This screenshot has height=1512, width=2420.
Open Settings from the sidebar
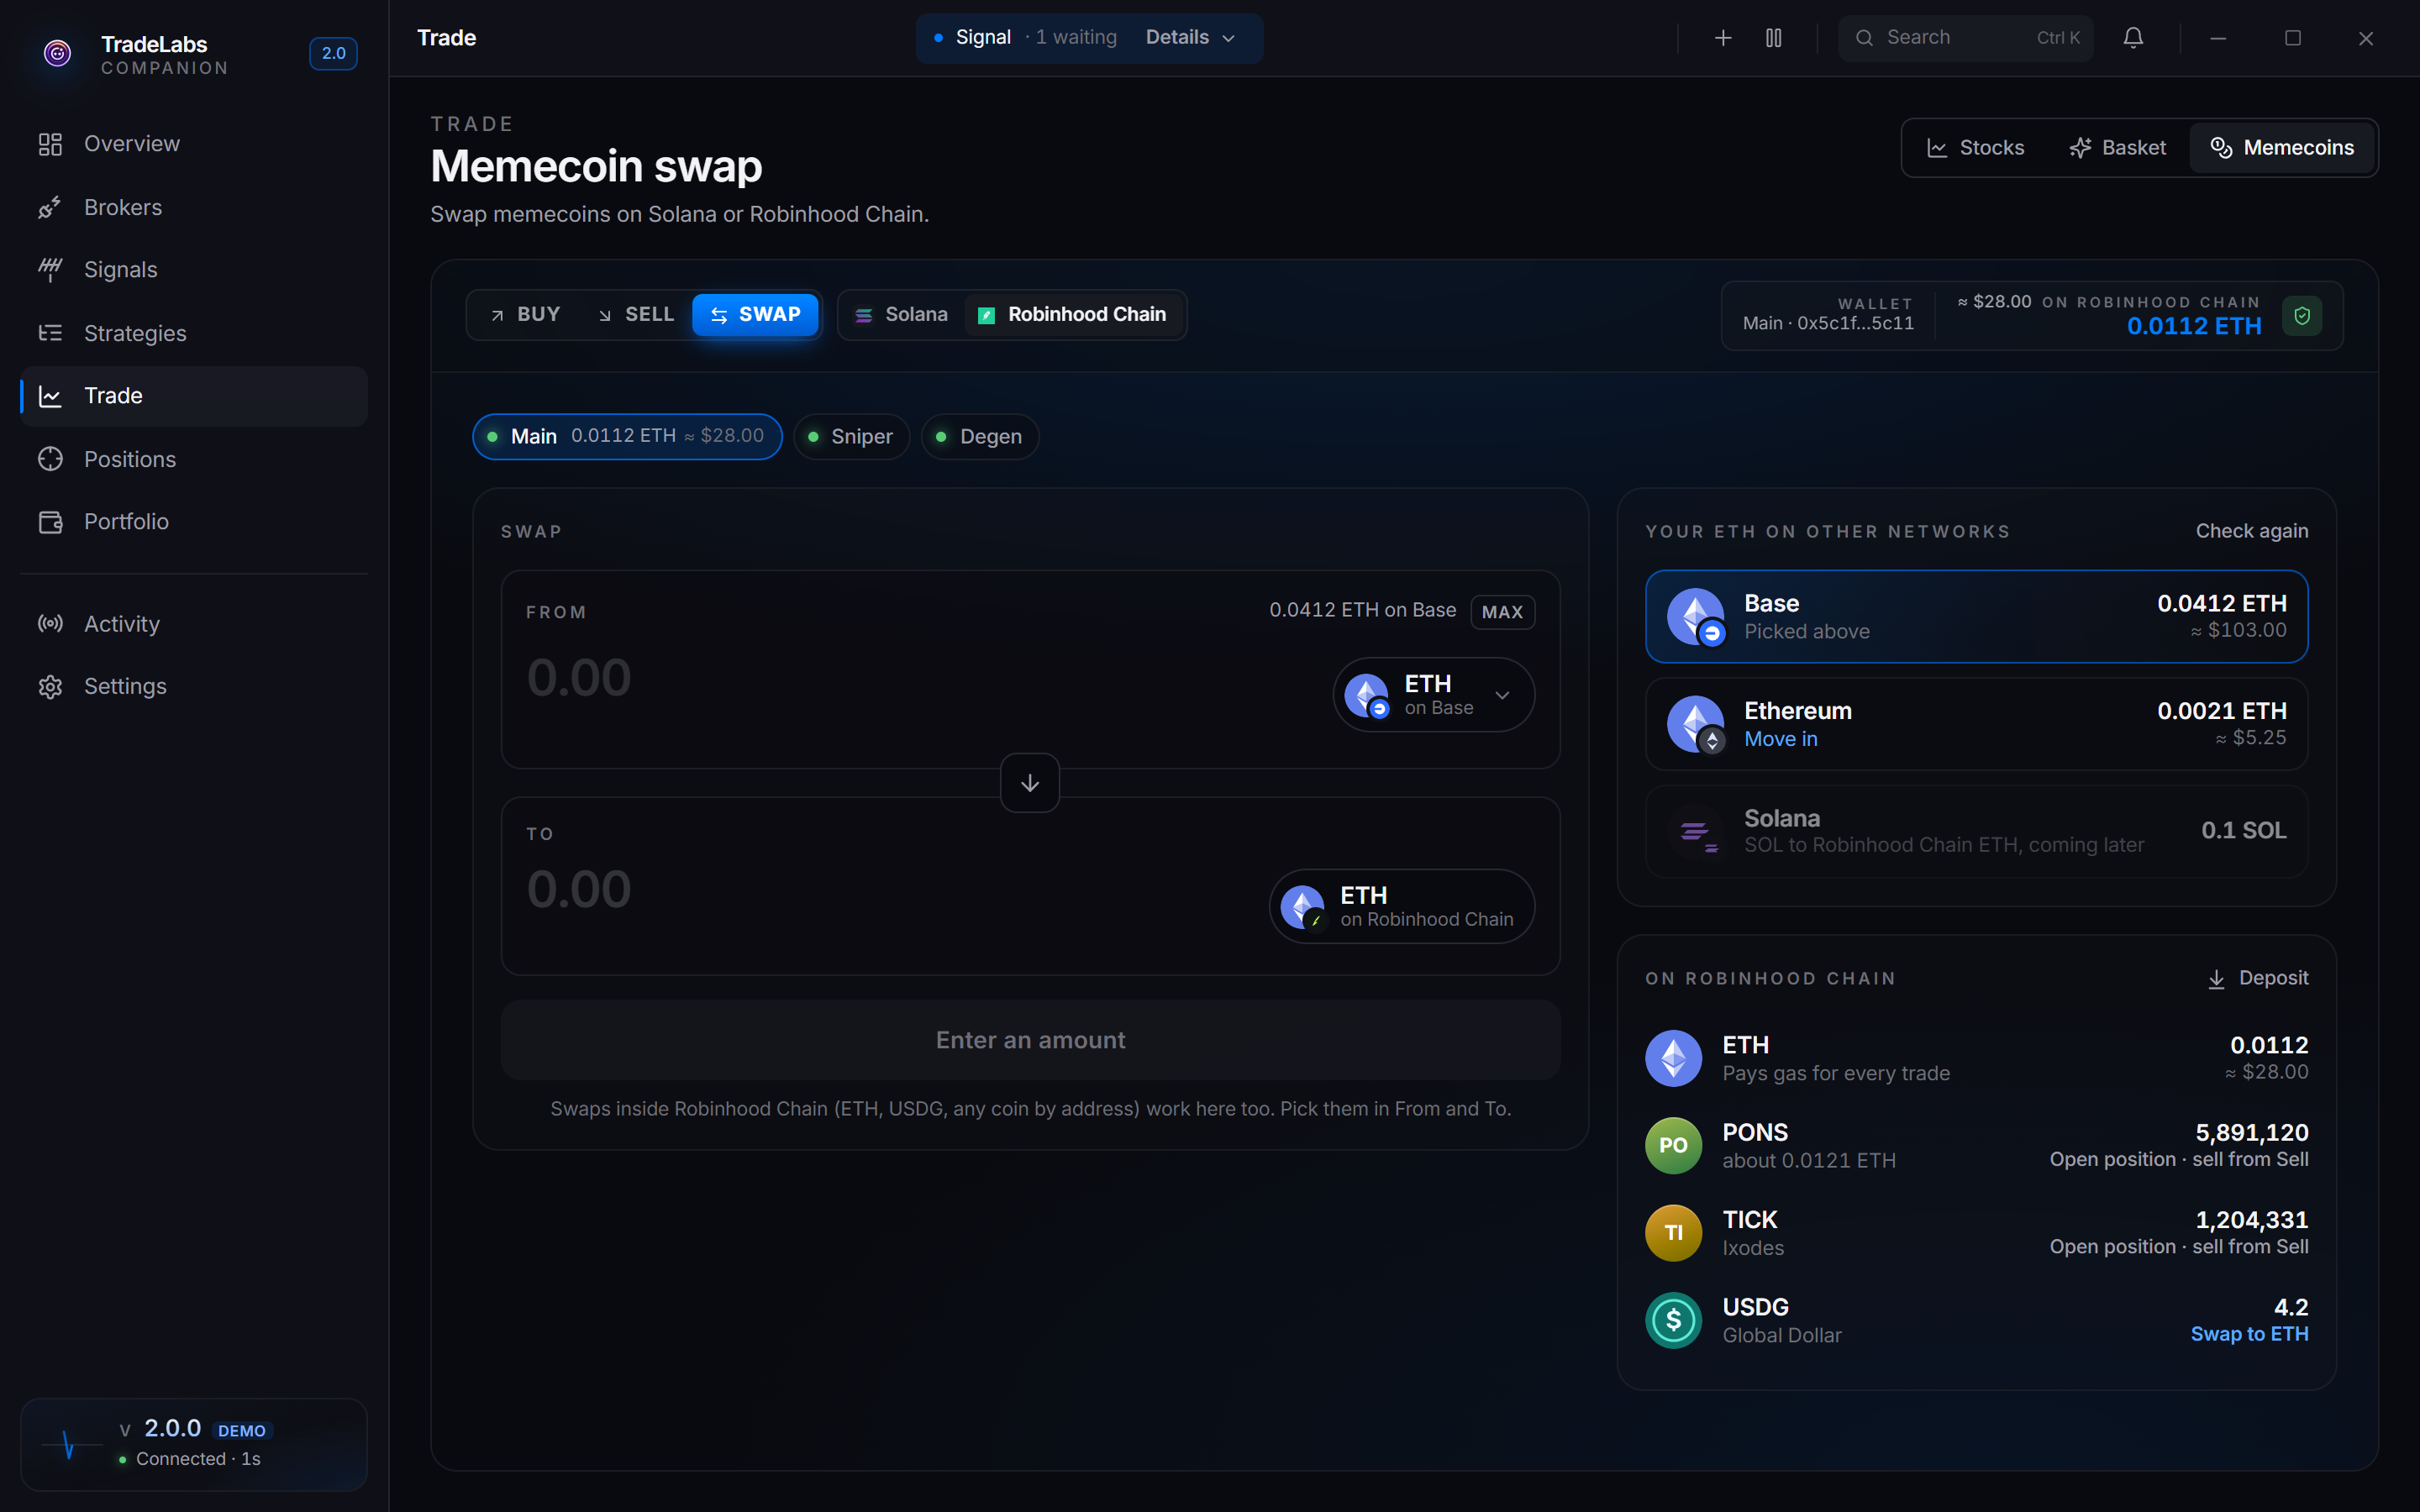point(194,687)
